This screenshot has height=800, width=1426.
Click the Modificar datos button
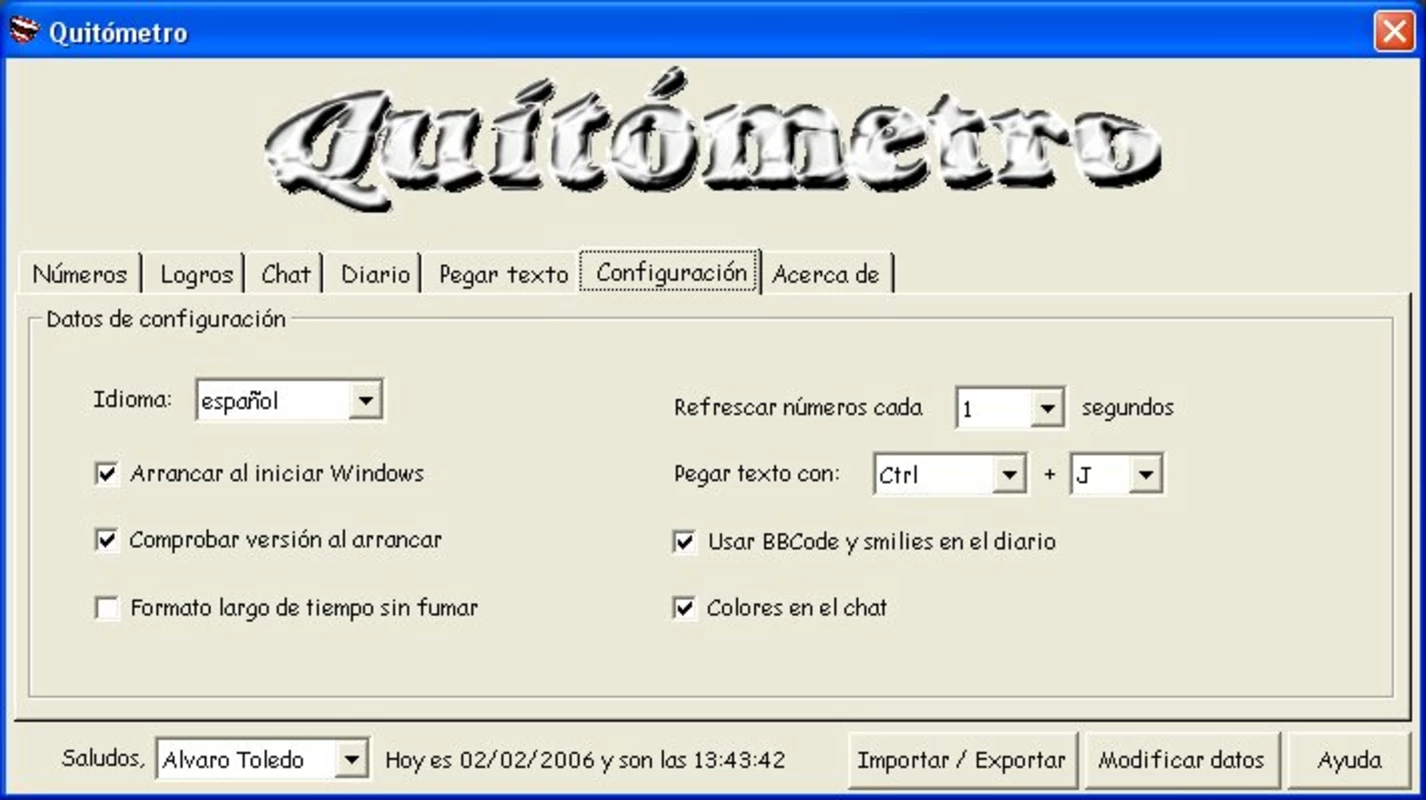(x=1181, y=760)
